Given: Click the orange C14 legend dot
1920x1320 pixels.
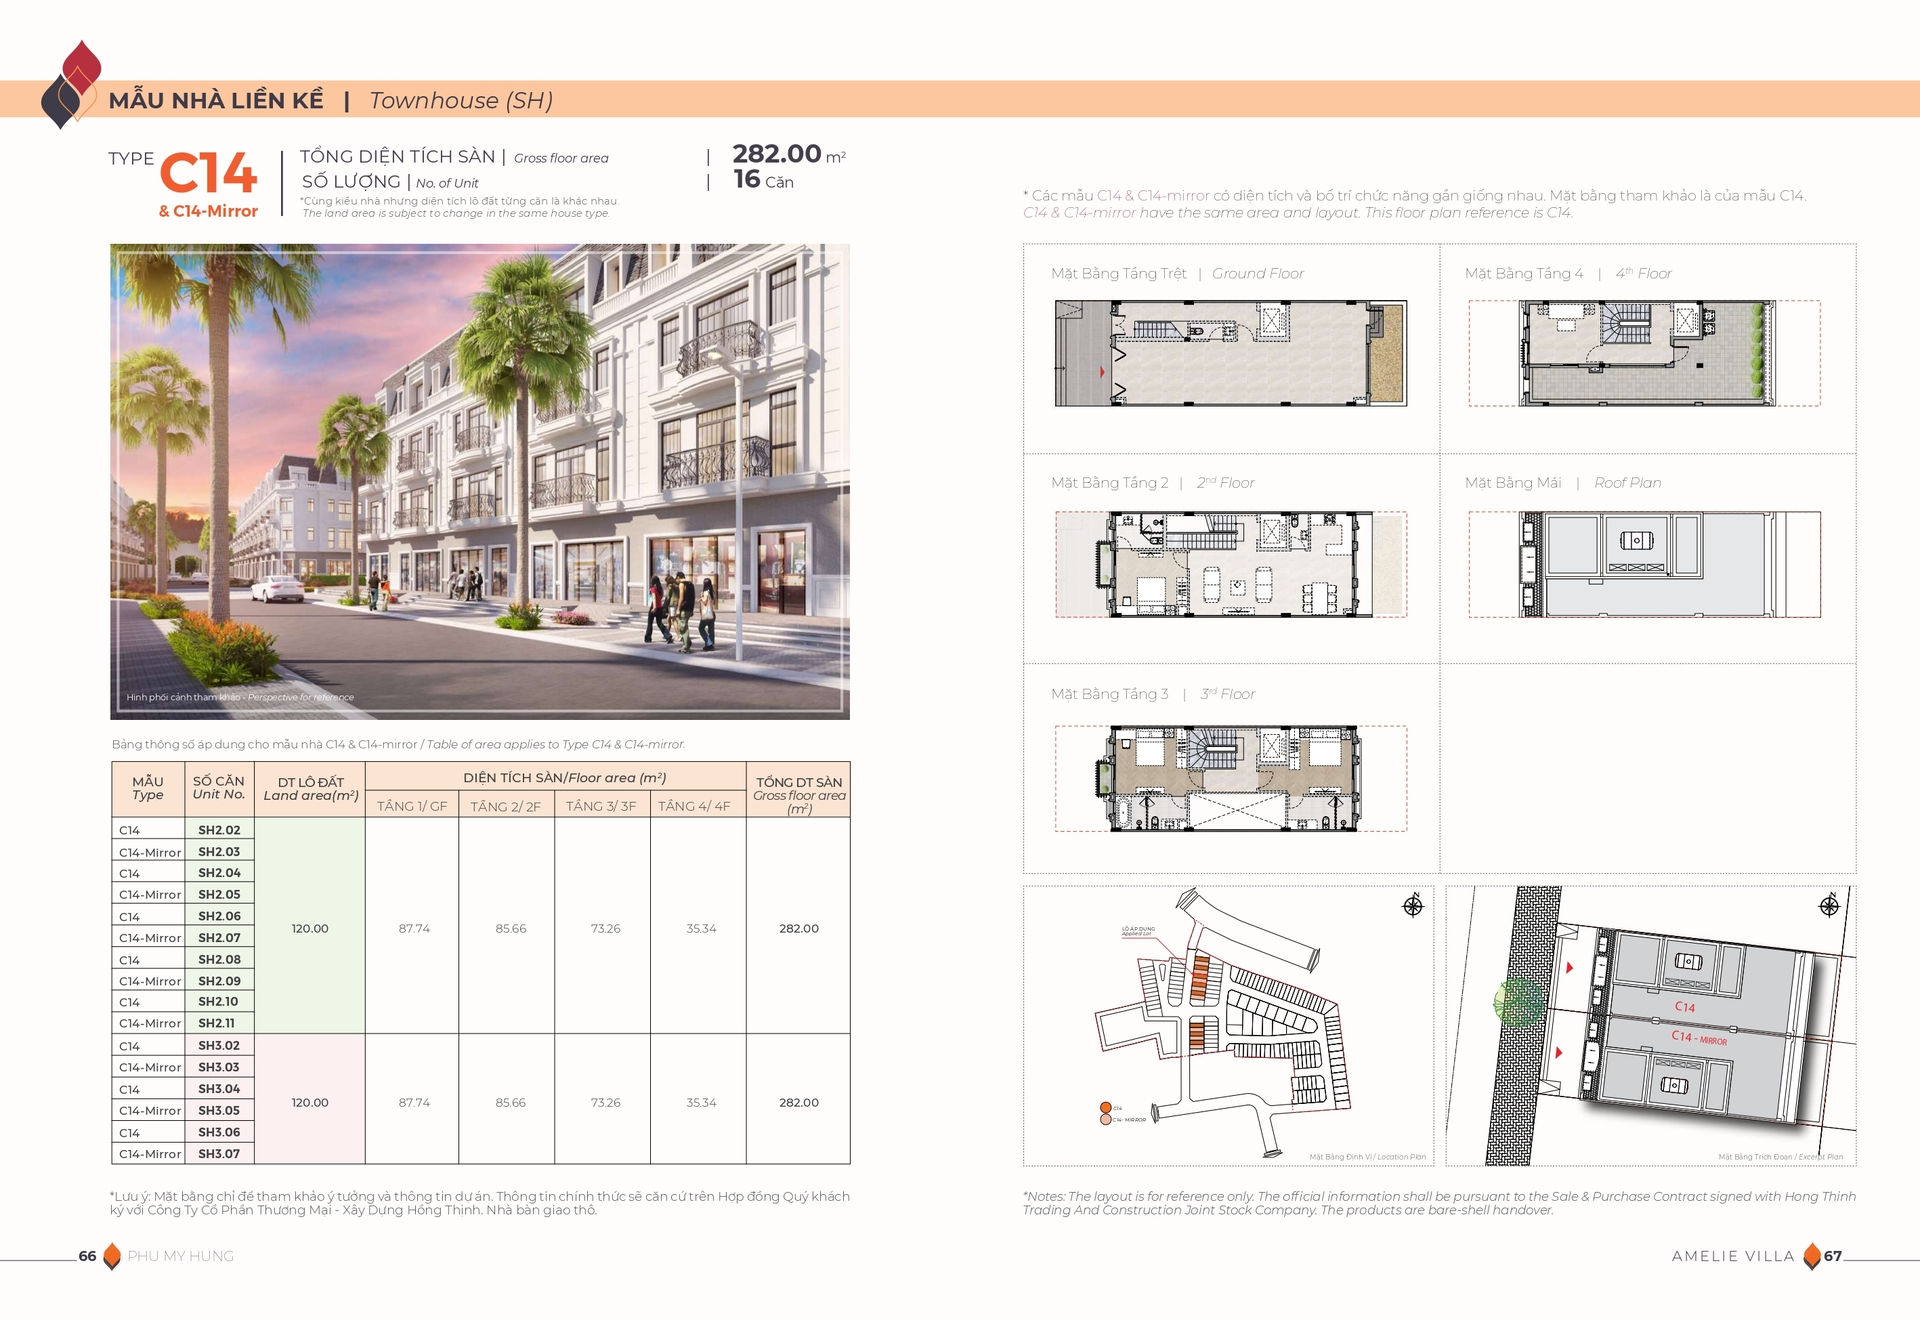Looking at the screenshot, I should pyautogui.click(x=1105, y=1108).
